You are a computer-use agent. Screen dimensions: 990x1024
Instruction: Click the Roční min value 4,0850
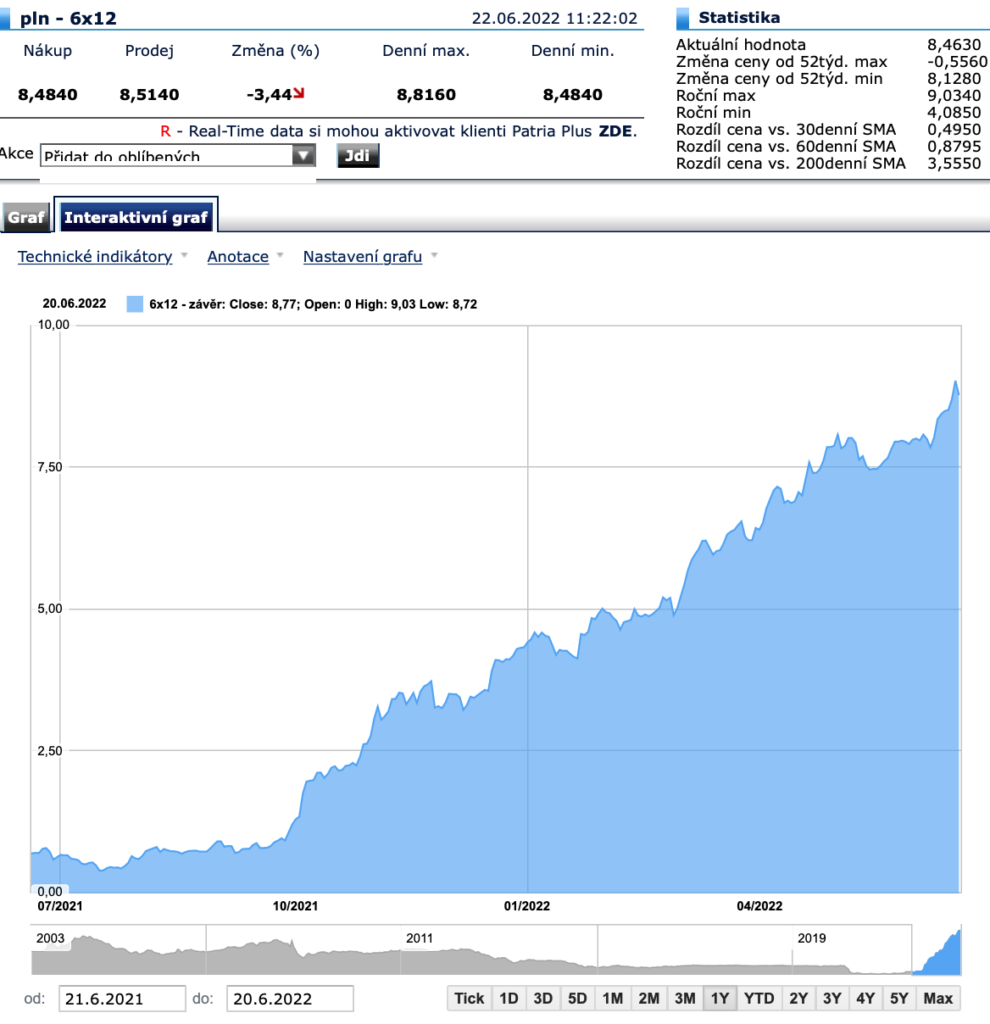[954, 113]
